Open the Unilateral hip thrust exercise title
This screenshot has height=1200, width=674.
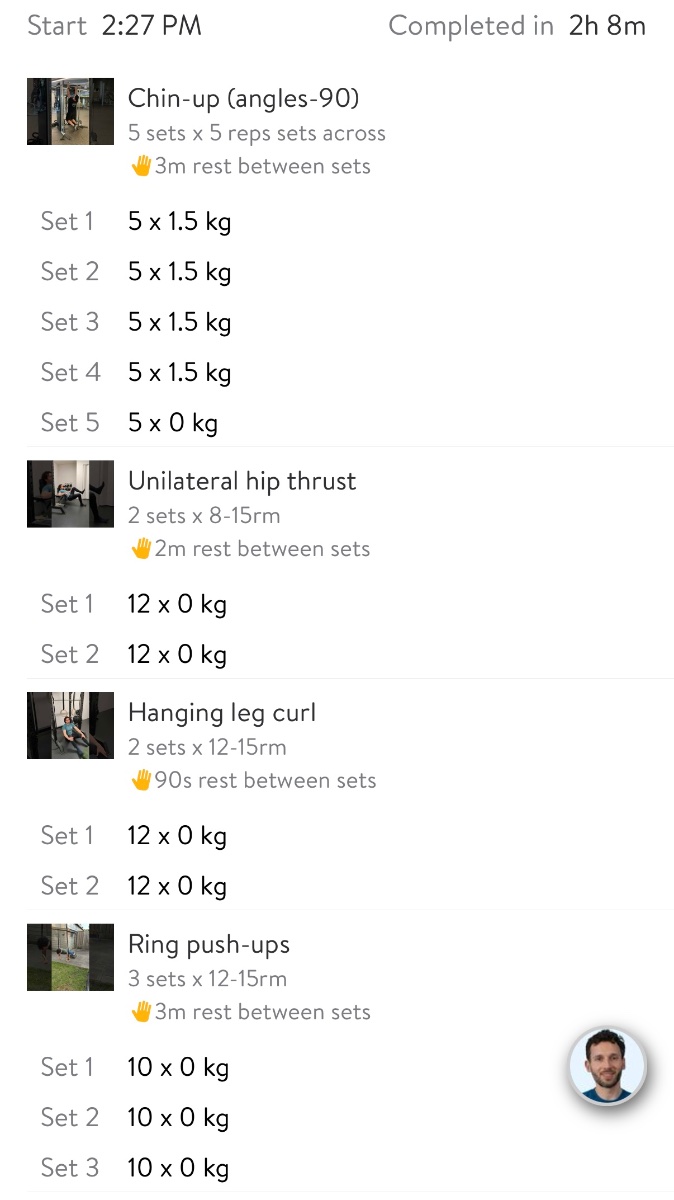pyautogui.click(x=242, y=481)
